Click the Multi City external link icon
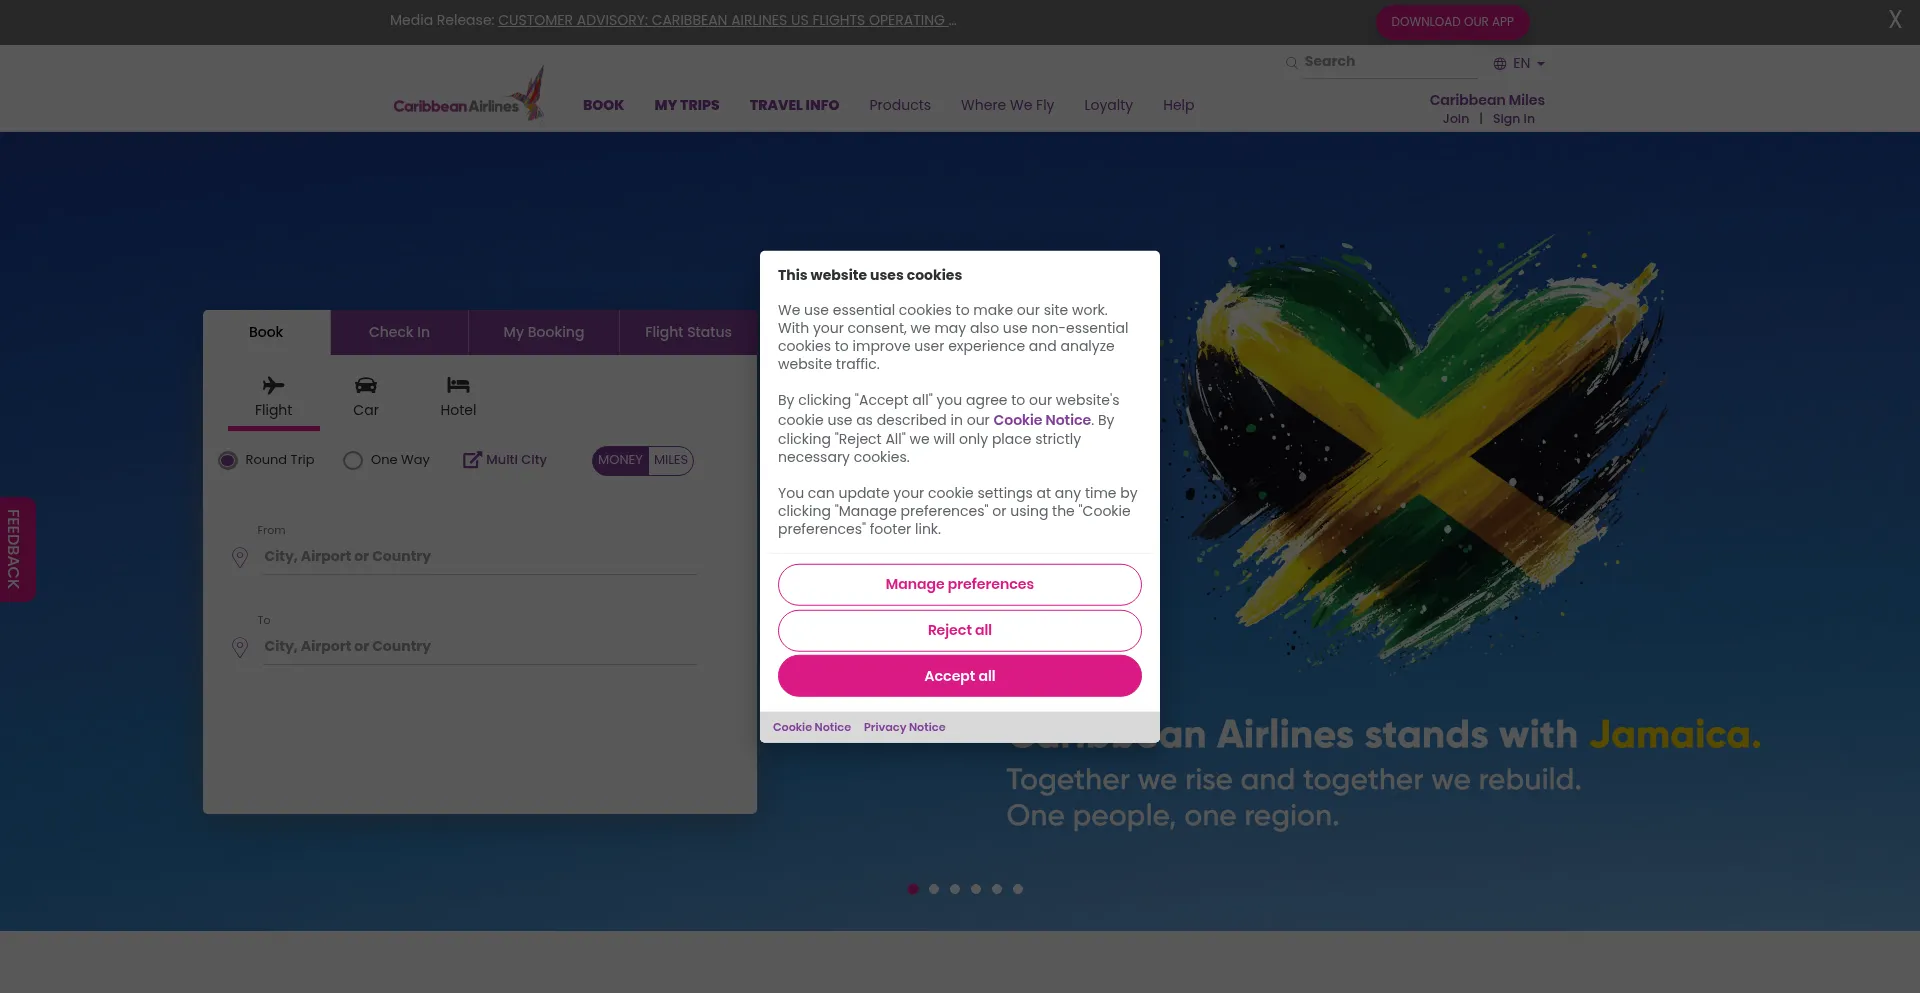Image resolution: width=1920 pixels, height=993 pixels. pyautogui.click(x=472, y=460)
